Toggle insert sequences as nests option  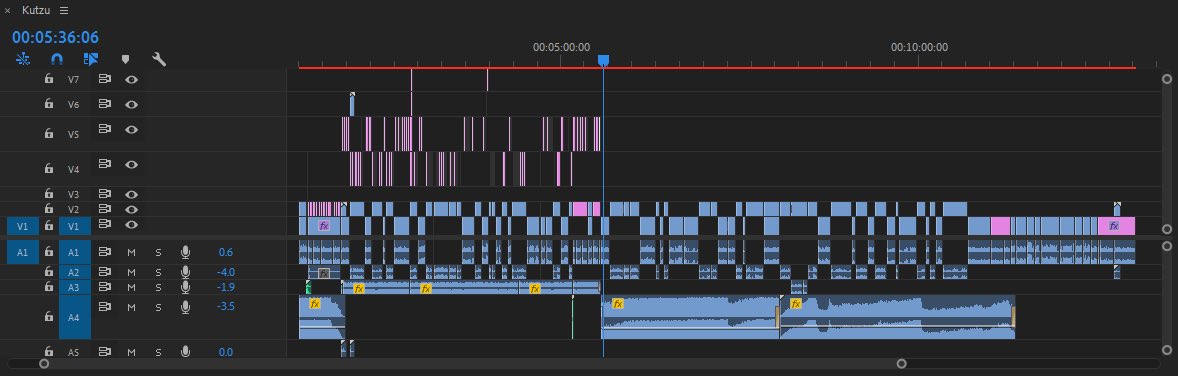23,59
